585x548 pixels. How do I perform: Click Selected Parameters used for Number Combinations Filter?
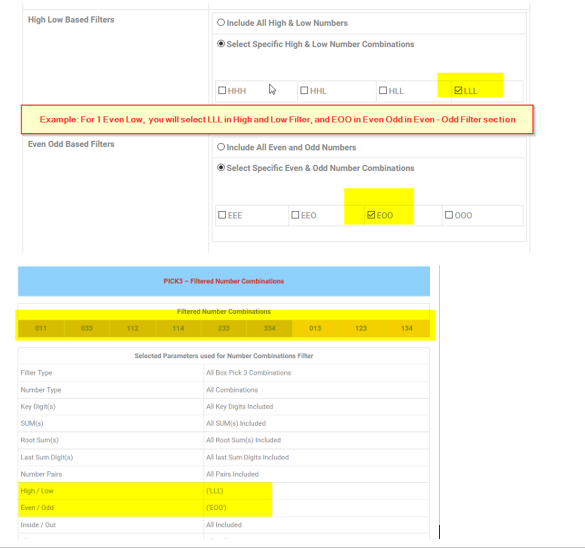[x=224, y=356]
